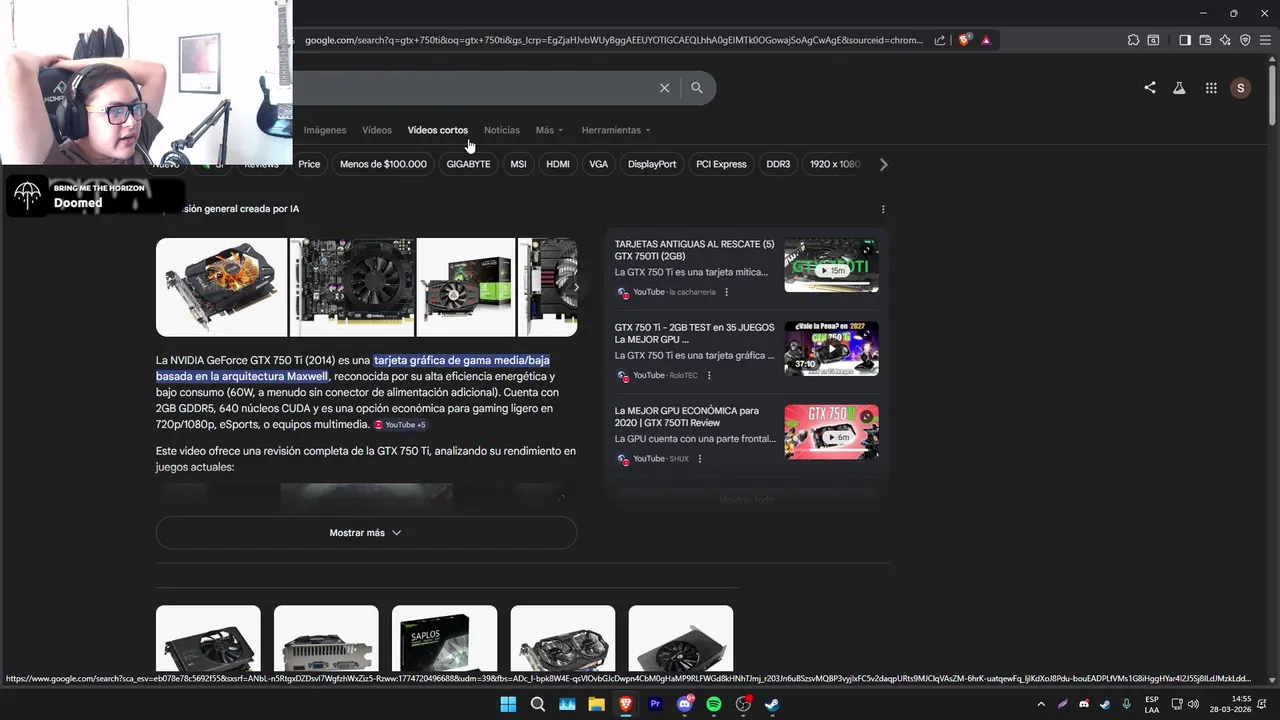Click the share page icon in address bar
This screenshot has height=720, width=1280.
point(940,40)
